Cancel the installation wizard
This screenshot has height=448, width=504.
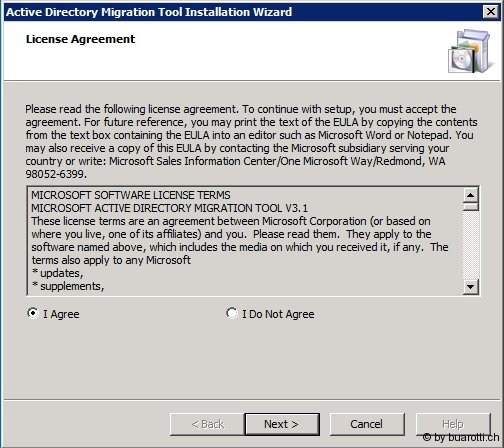367,424
